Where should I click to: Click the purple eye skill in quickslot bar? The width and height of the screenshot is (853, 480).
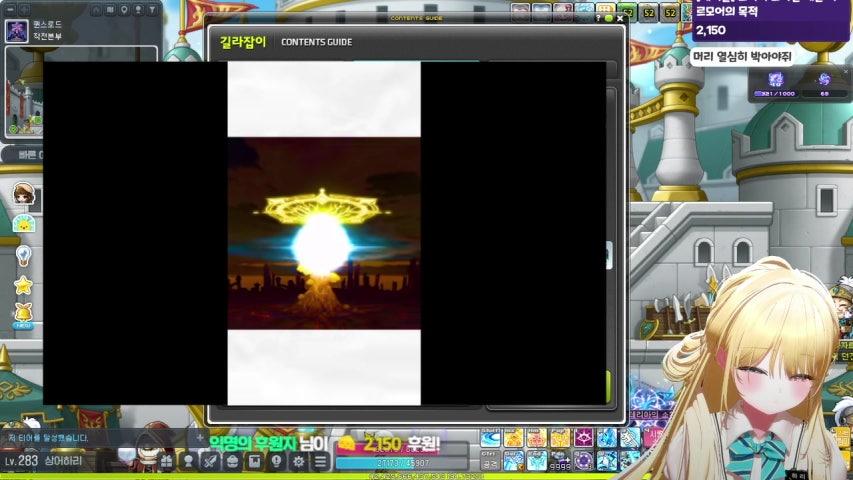pos(583,437)
